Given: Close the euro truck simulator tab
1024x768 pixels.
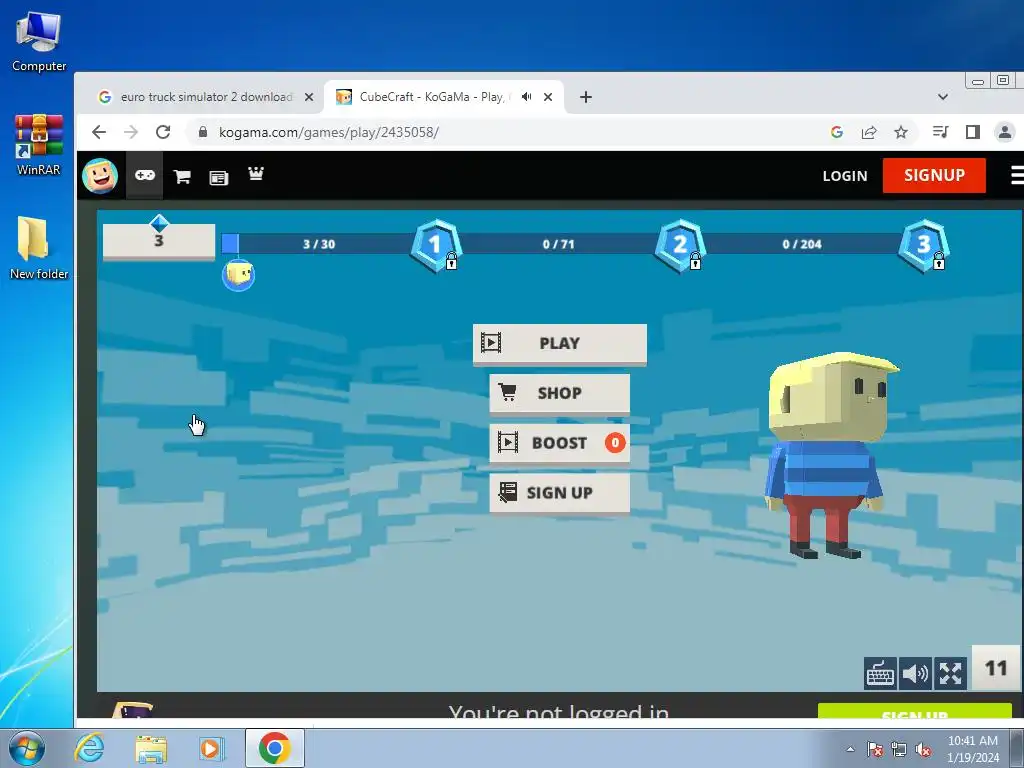Looking at the screenshot, I should click(x=309, y=97).
